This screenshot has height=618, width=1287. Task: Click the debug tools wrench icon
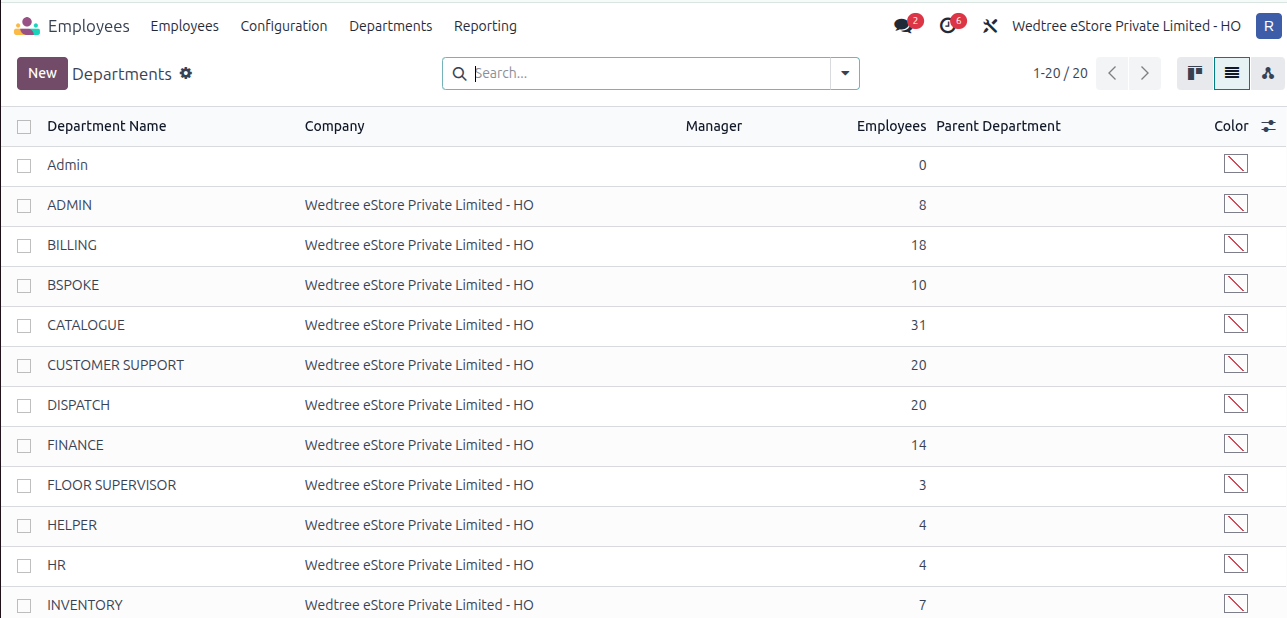(990, 26)
